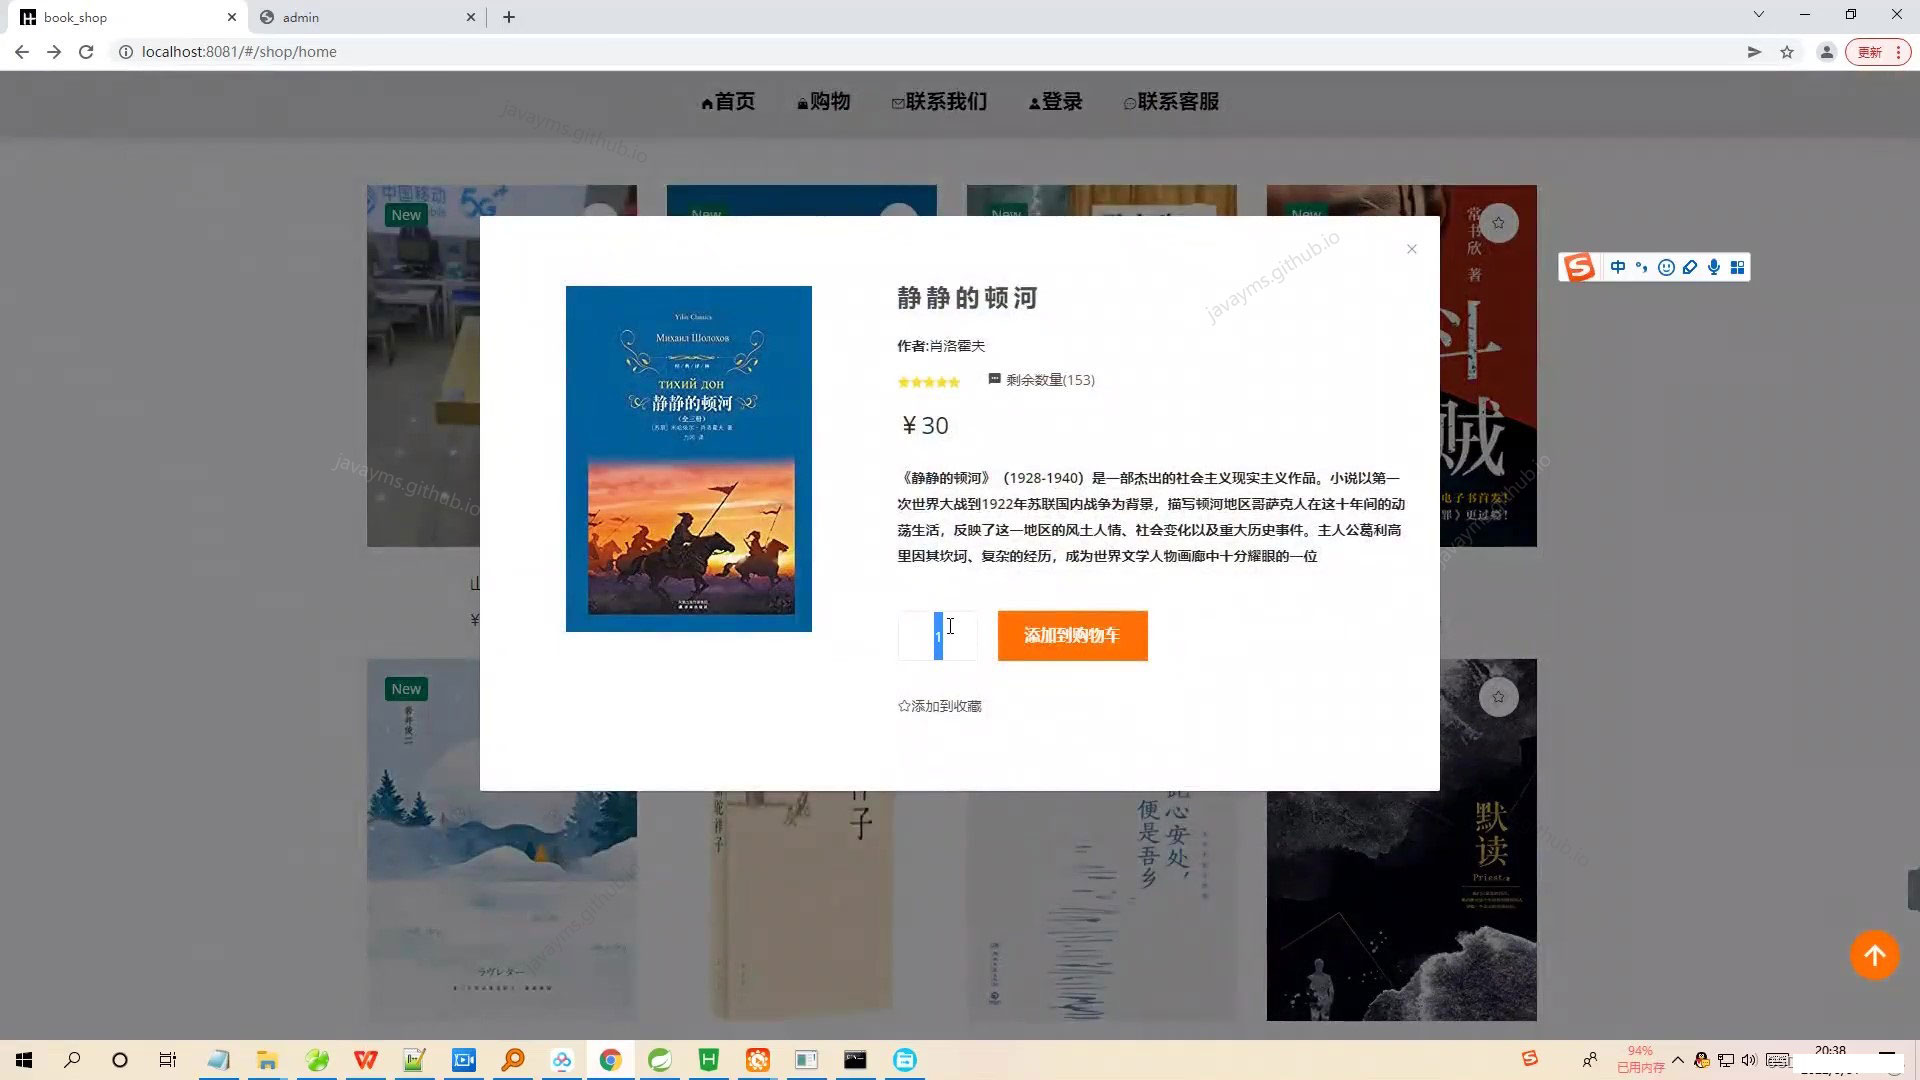
Task: Toggle the fifth rating star on product
Action: click(952, 381)
